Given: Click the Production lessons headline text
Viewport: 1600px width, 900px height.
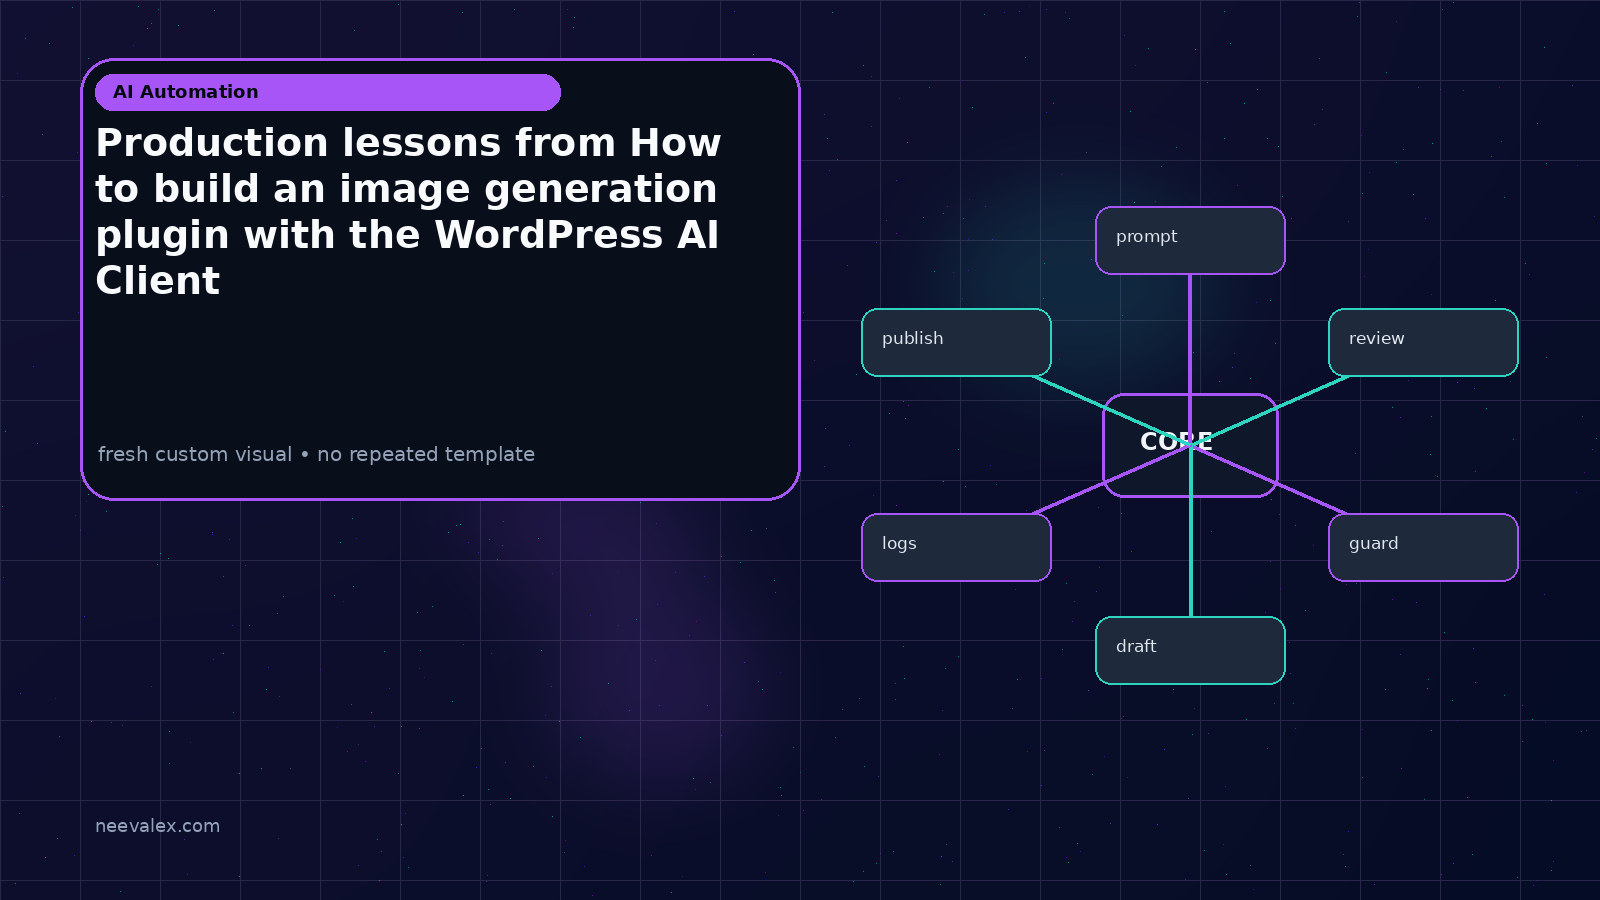Looking at the screenshot, I should (408, 211).
